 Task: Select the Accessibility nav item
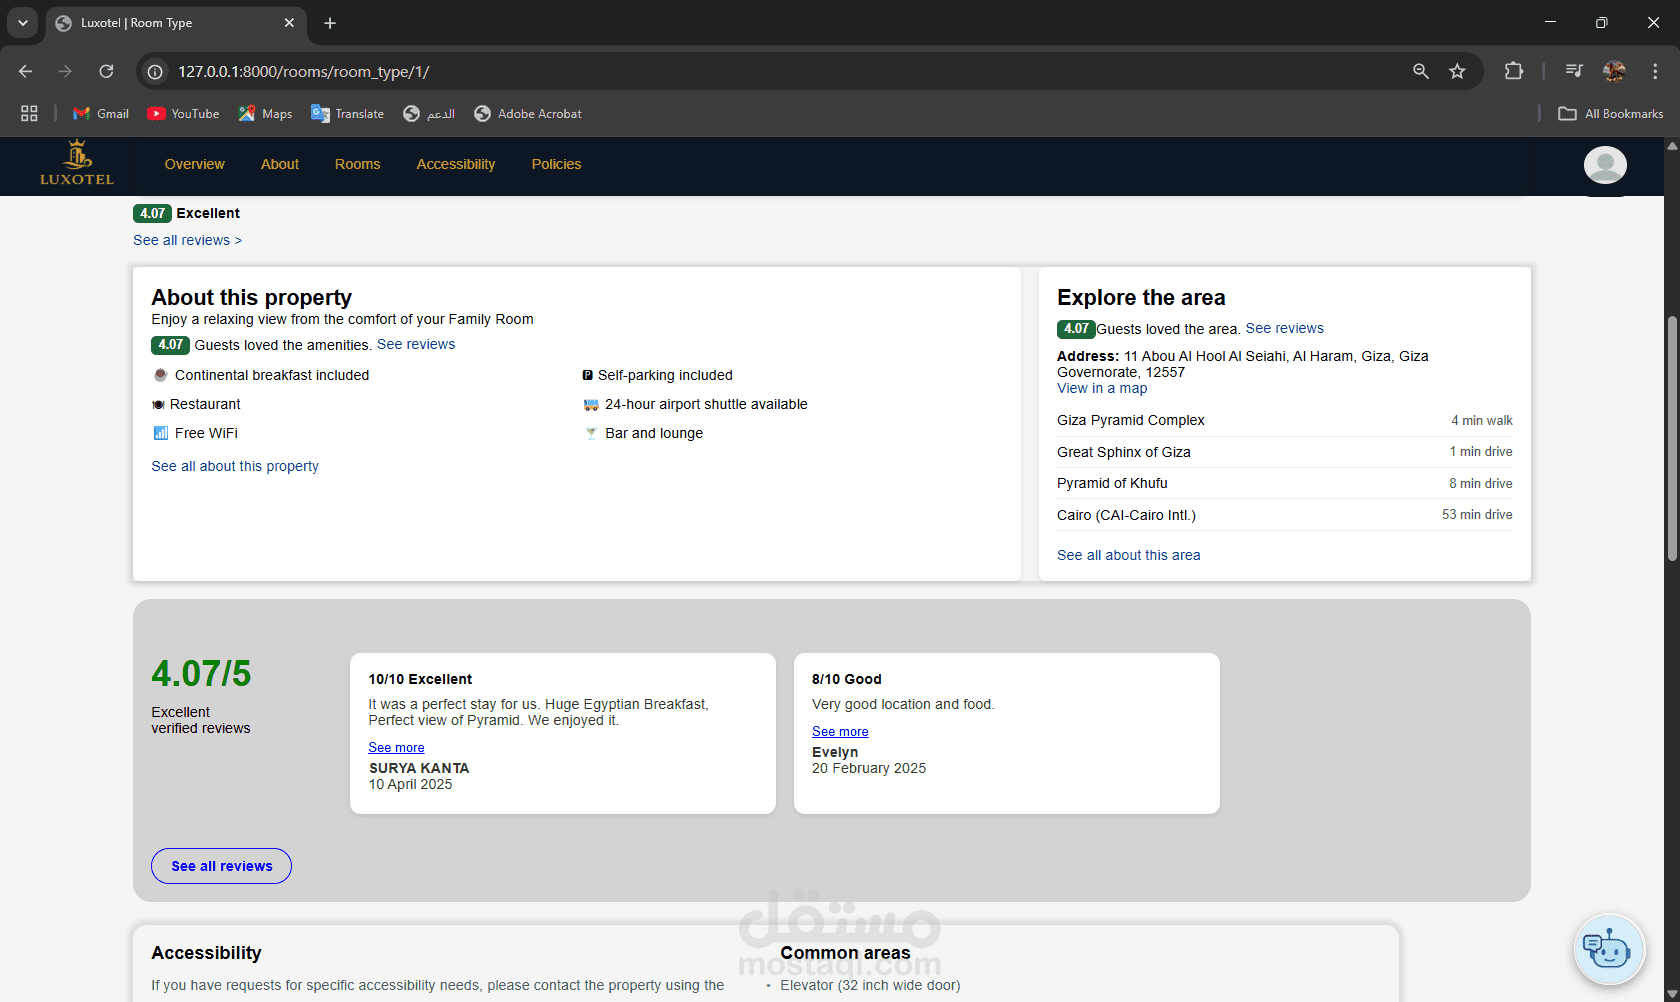(x=455, y=165)
